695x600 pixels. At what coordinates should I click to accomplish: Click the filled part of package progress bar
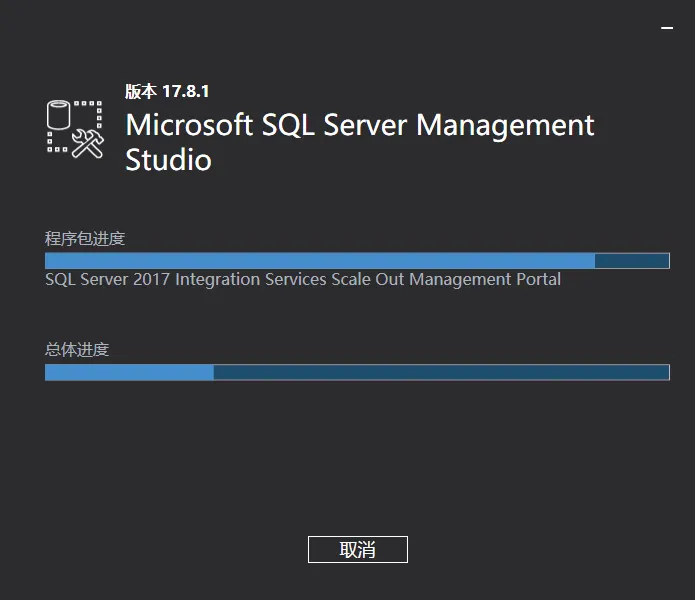pyautogui.click(x=320, y=261)
